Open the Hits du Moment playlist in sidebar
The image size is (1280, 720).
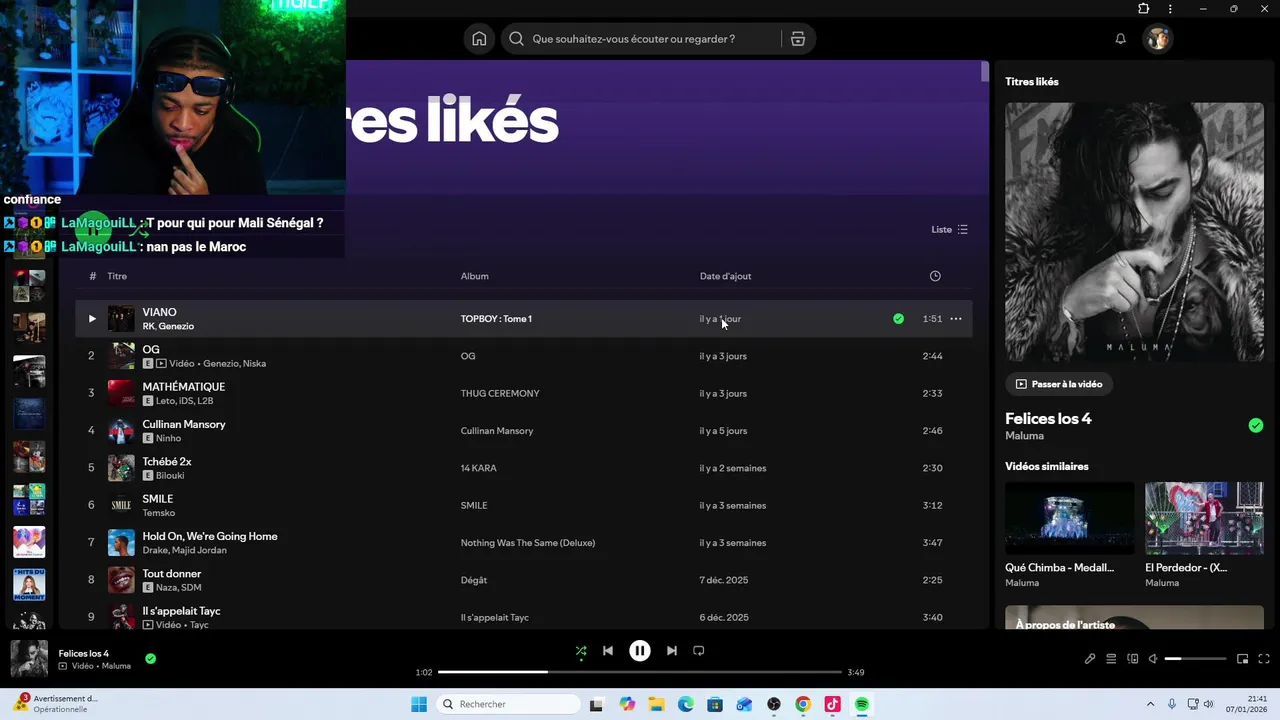click(x=29, y=584)
